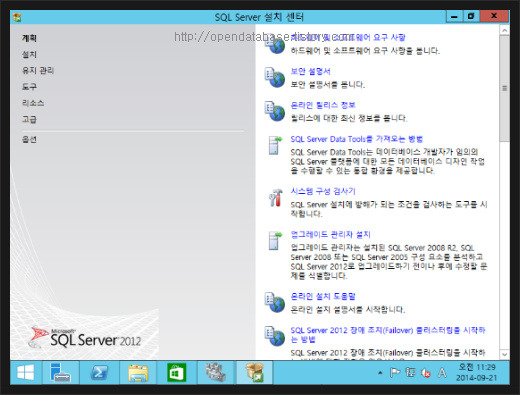Click the muted volume tray icon
520x395 pixels.
pos(426,372)
